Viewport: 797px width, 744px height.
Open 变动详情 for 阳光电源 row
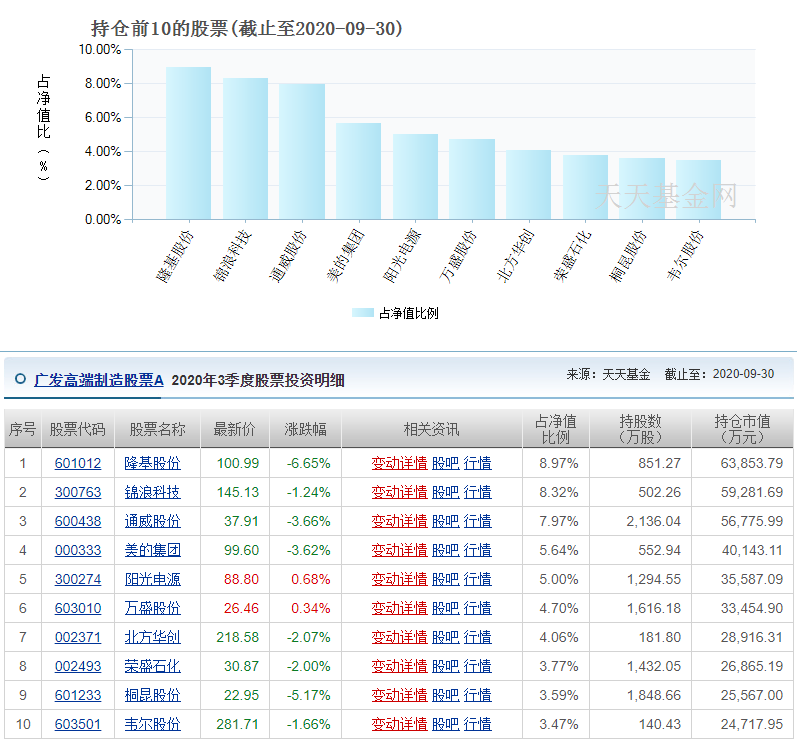(399, 579)
